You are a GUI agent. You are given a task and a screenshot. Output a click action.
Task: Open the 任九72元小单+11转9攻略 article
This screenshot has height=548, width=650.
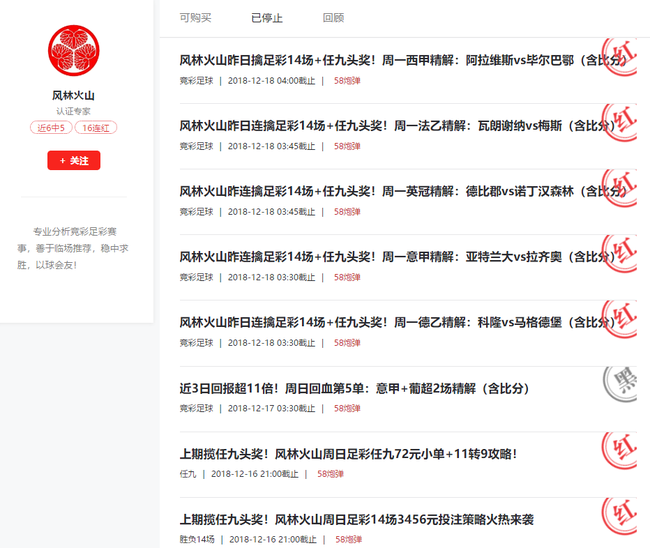click(x=349, y=454)
